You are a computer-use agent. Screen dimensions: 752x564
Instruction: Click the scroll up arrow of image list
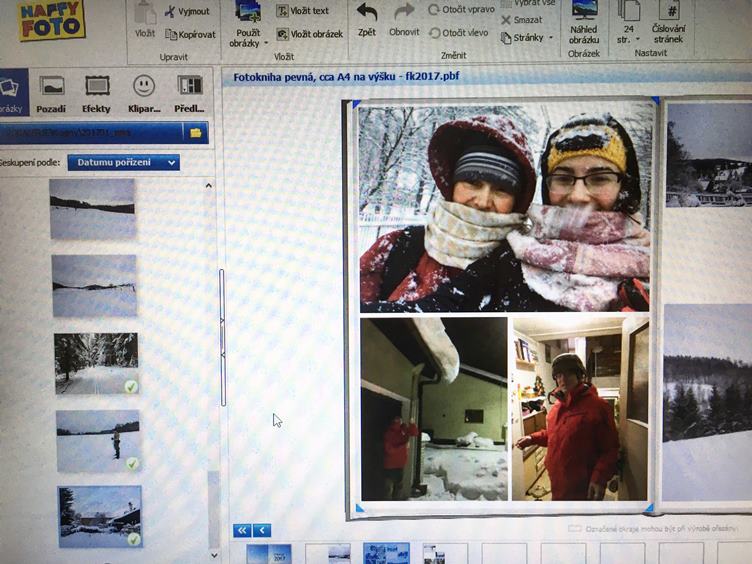[x=209, y=186]
